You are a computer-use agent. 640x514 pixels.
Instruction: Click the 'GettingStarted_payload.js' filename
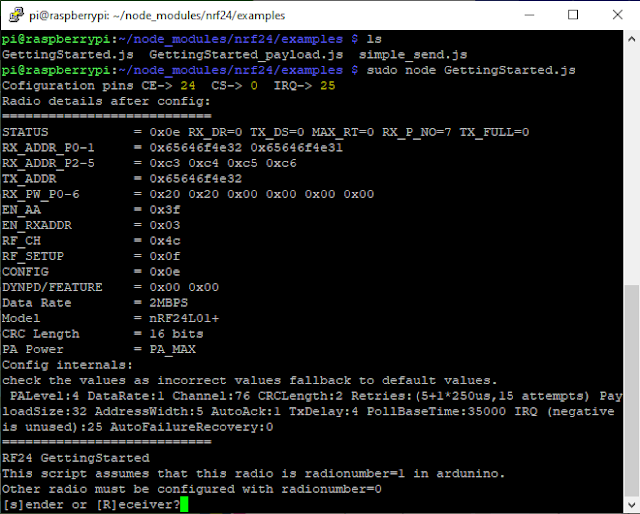point(246,55)
